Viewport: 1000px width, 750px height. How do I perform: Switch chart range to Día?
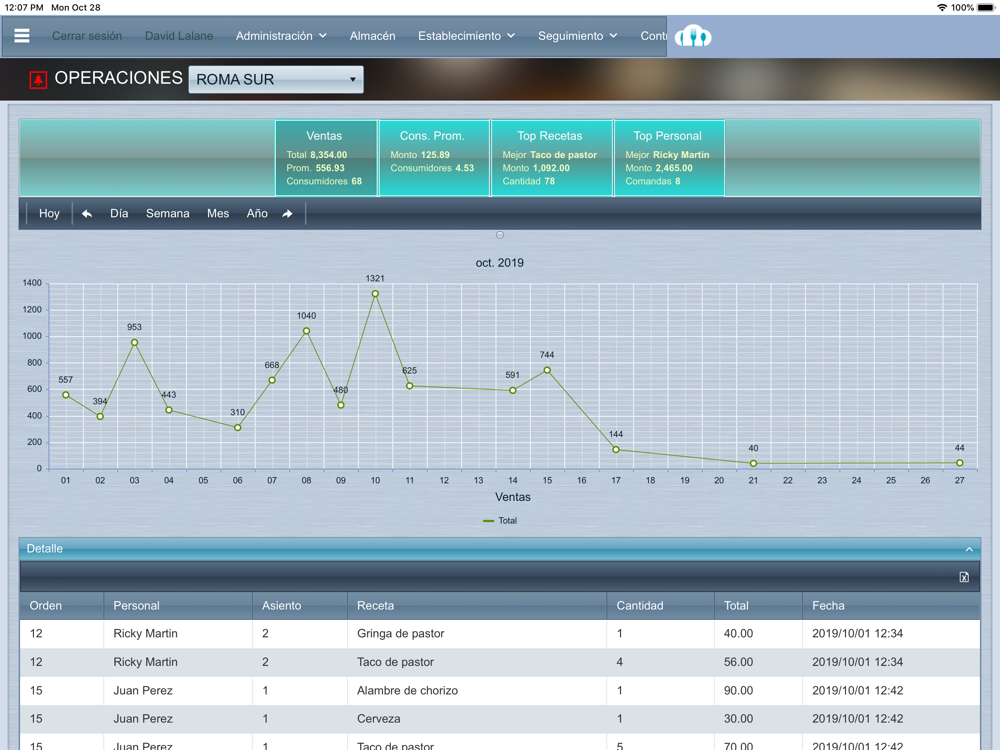[119, 214]
